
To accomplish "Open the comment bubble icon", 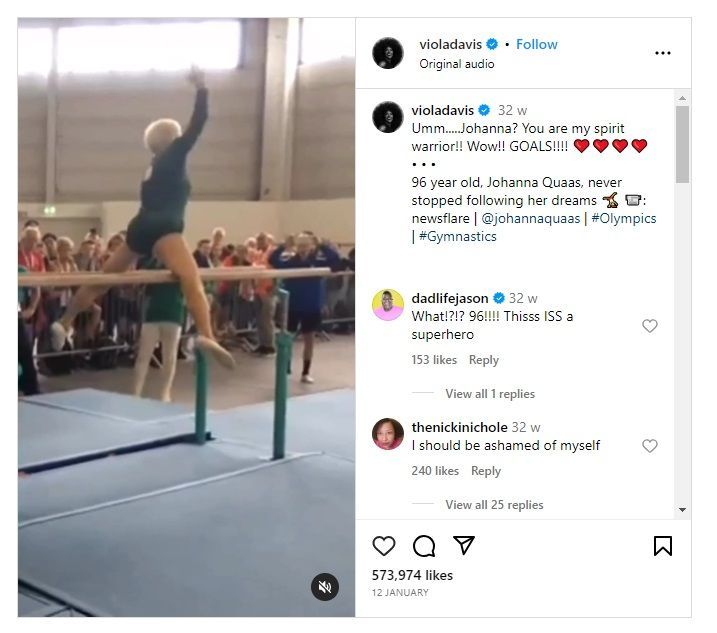I will [424, 546].
